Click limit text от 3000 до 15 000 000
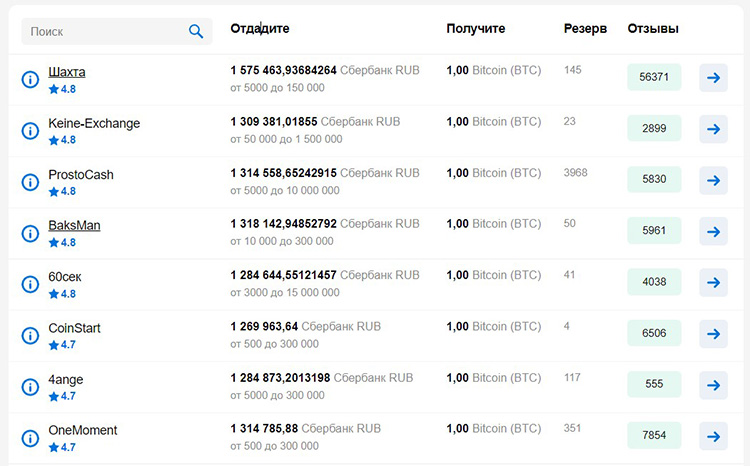750x466 pixels. coord(285,293)
